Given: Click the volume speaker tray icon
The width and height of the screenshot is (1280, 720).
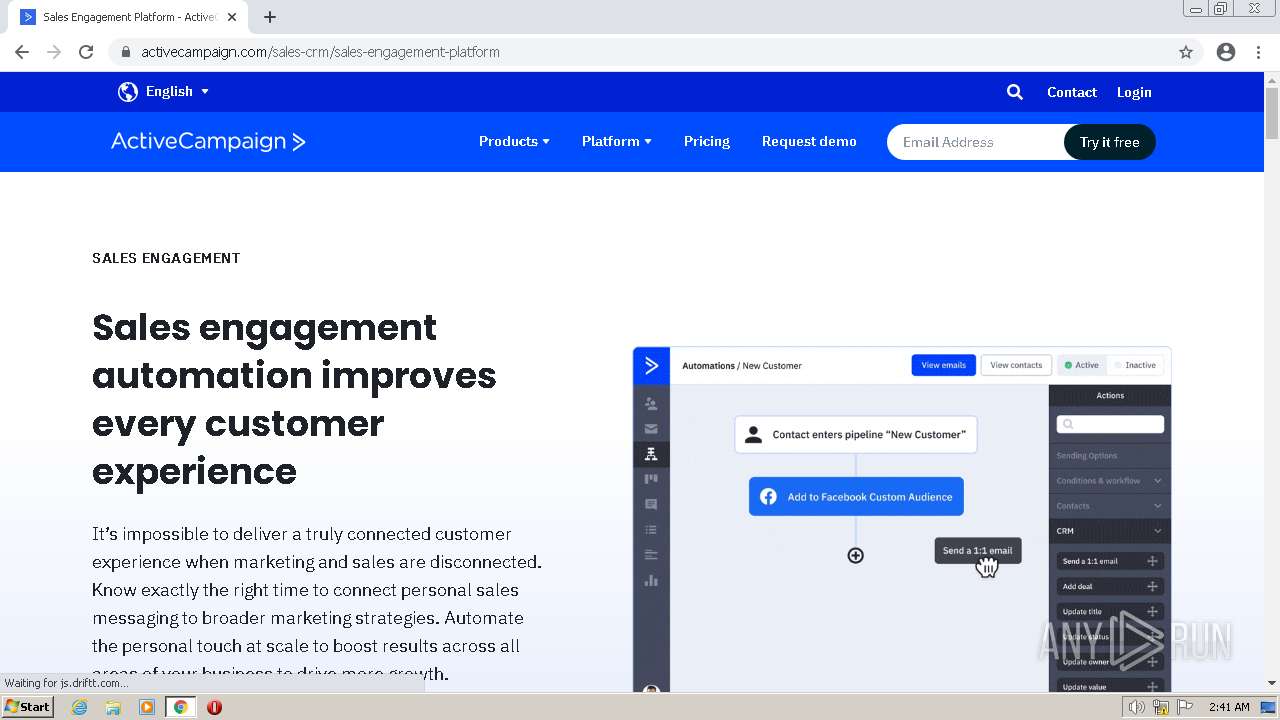Looking at the screenshot, I should [x=1136, y=707].
